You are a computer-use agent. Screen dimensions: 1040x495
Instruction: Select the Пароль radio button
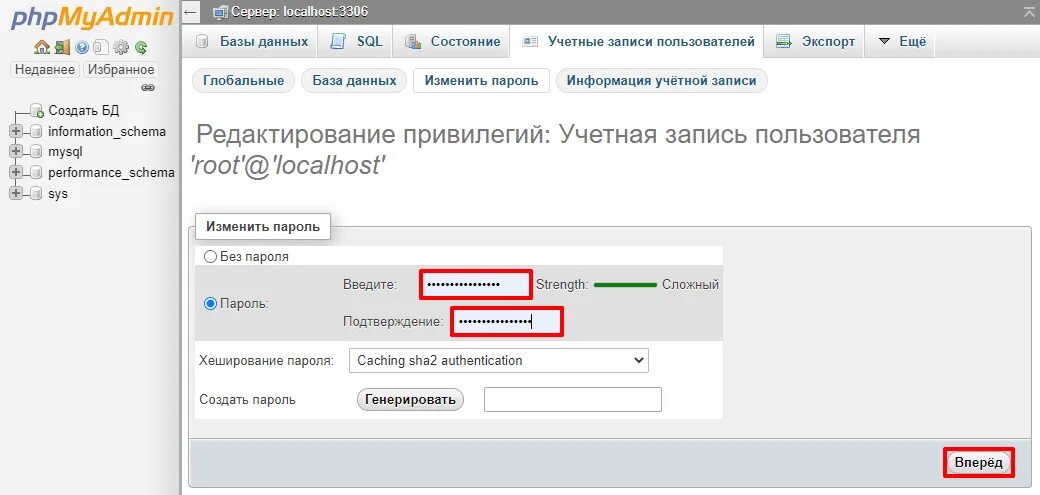pyautogui.click(x=210, y=304)
